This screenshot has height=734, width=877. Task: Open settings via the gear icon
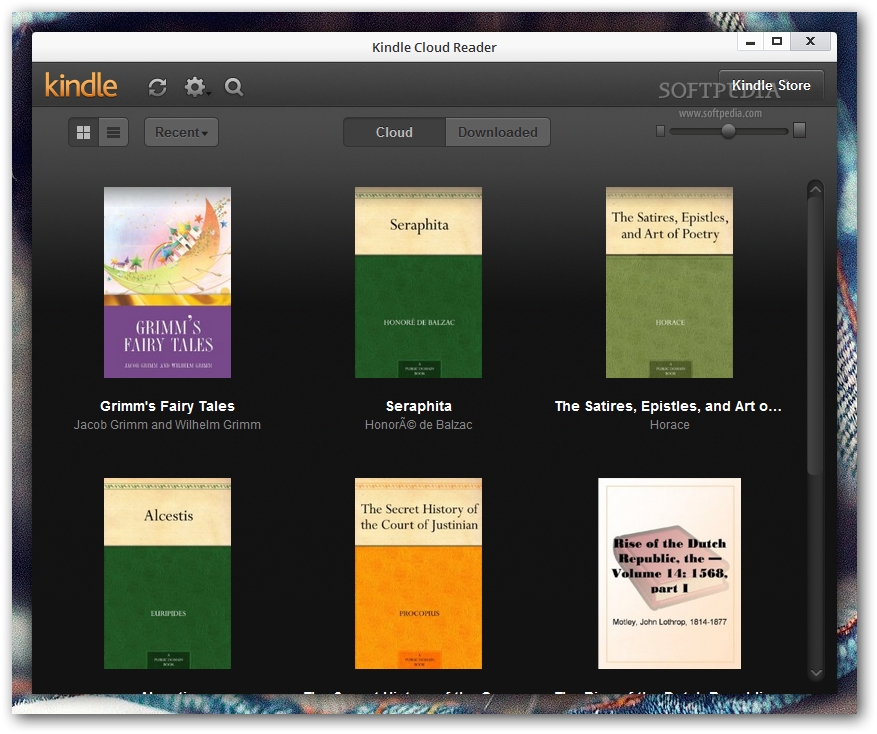tap(196, 87)
